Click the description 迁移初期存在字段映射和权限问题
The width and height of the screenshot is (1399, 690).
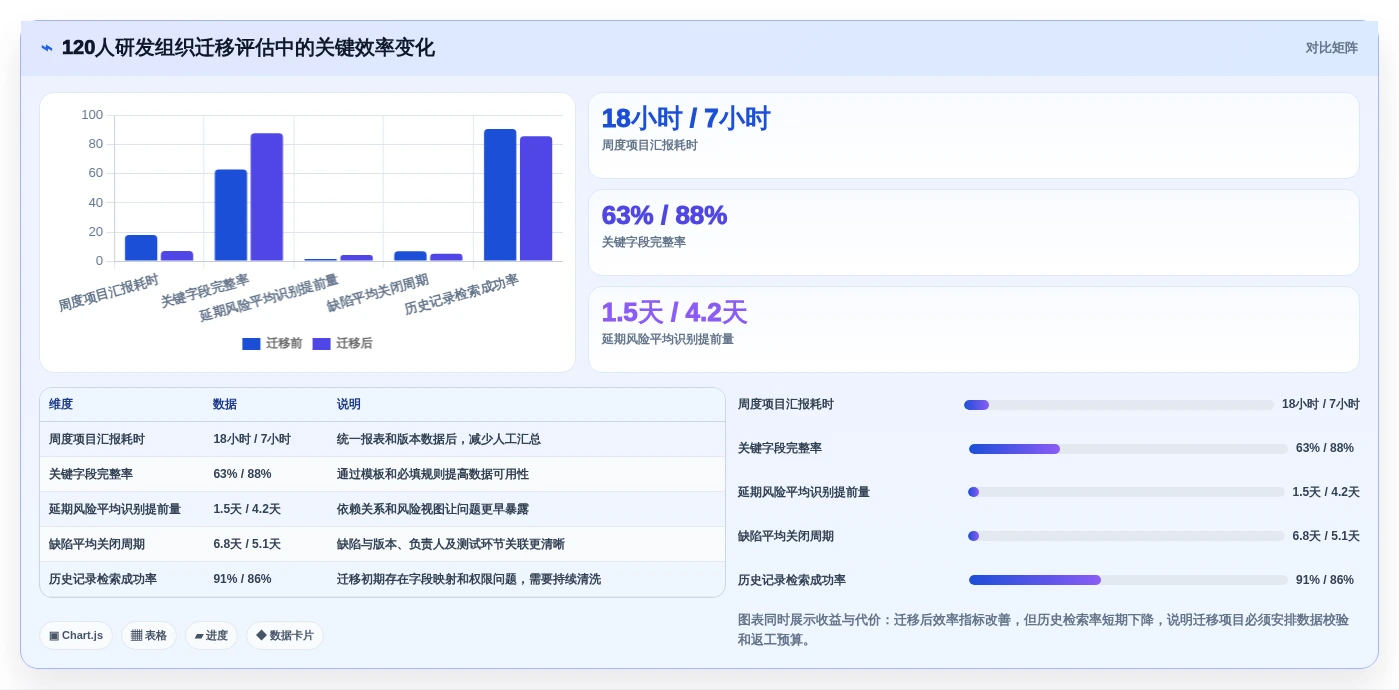469,580
